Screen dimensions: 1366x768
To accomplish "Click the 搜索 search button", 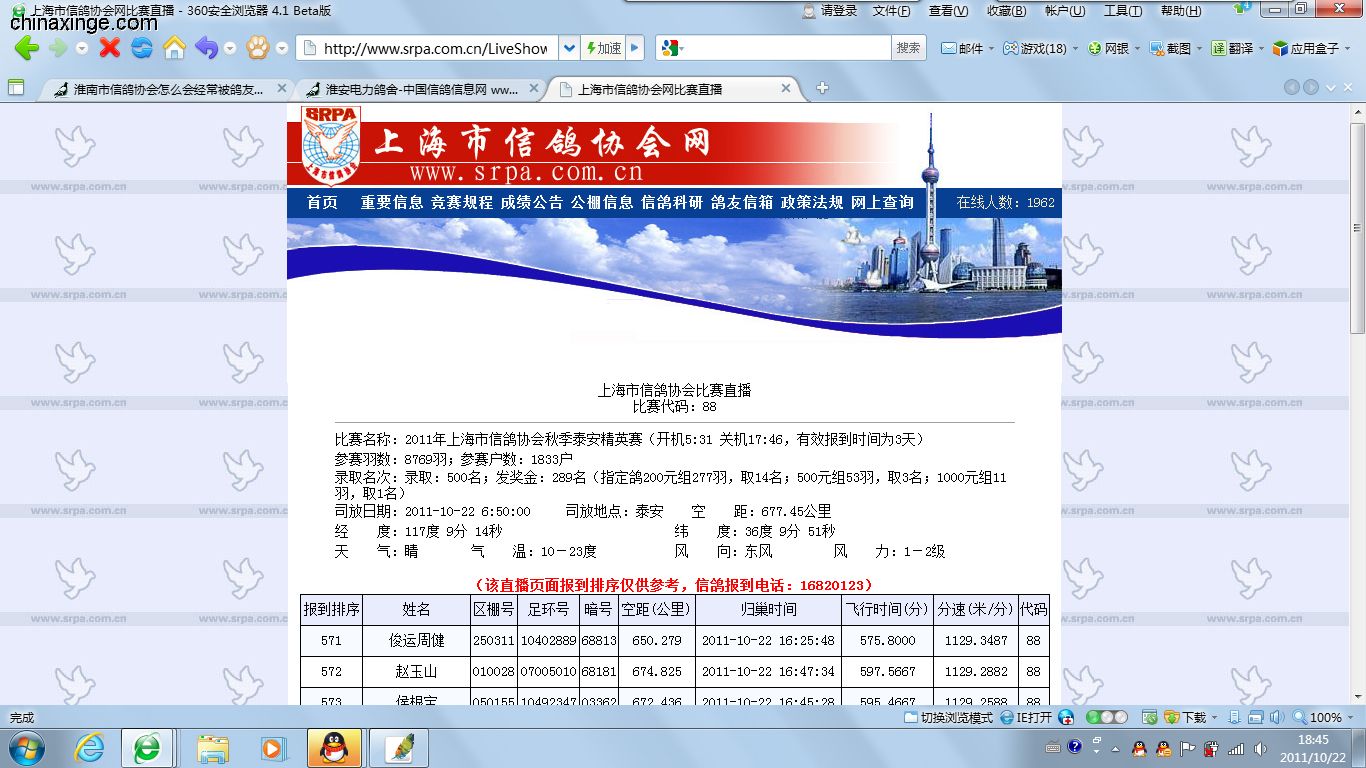I will tap(908, 48).
